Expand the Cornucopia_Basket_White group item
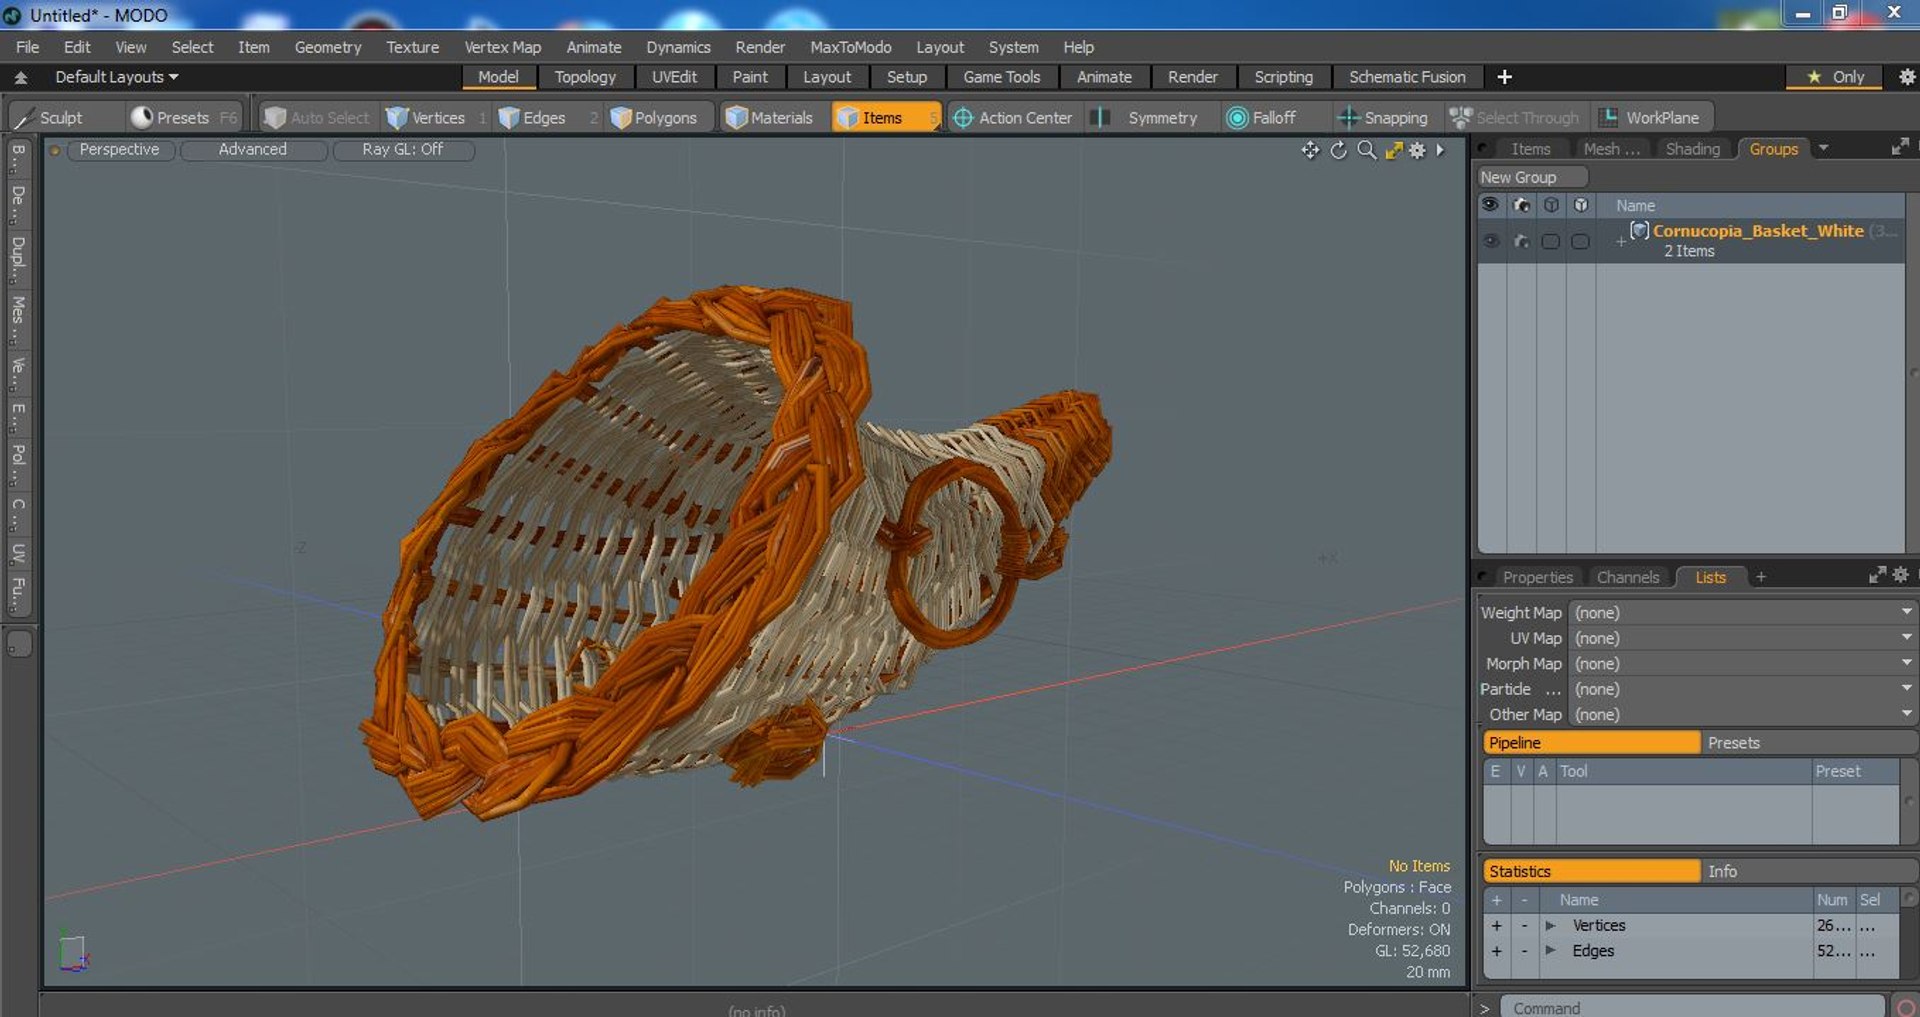 pos(1620,241)
